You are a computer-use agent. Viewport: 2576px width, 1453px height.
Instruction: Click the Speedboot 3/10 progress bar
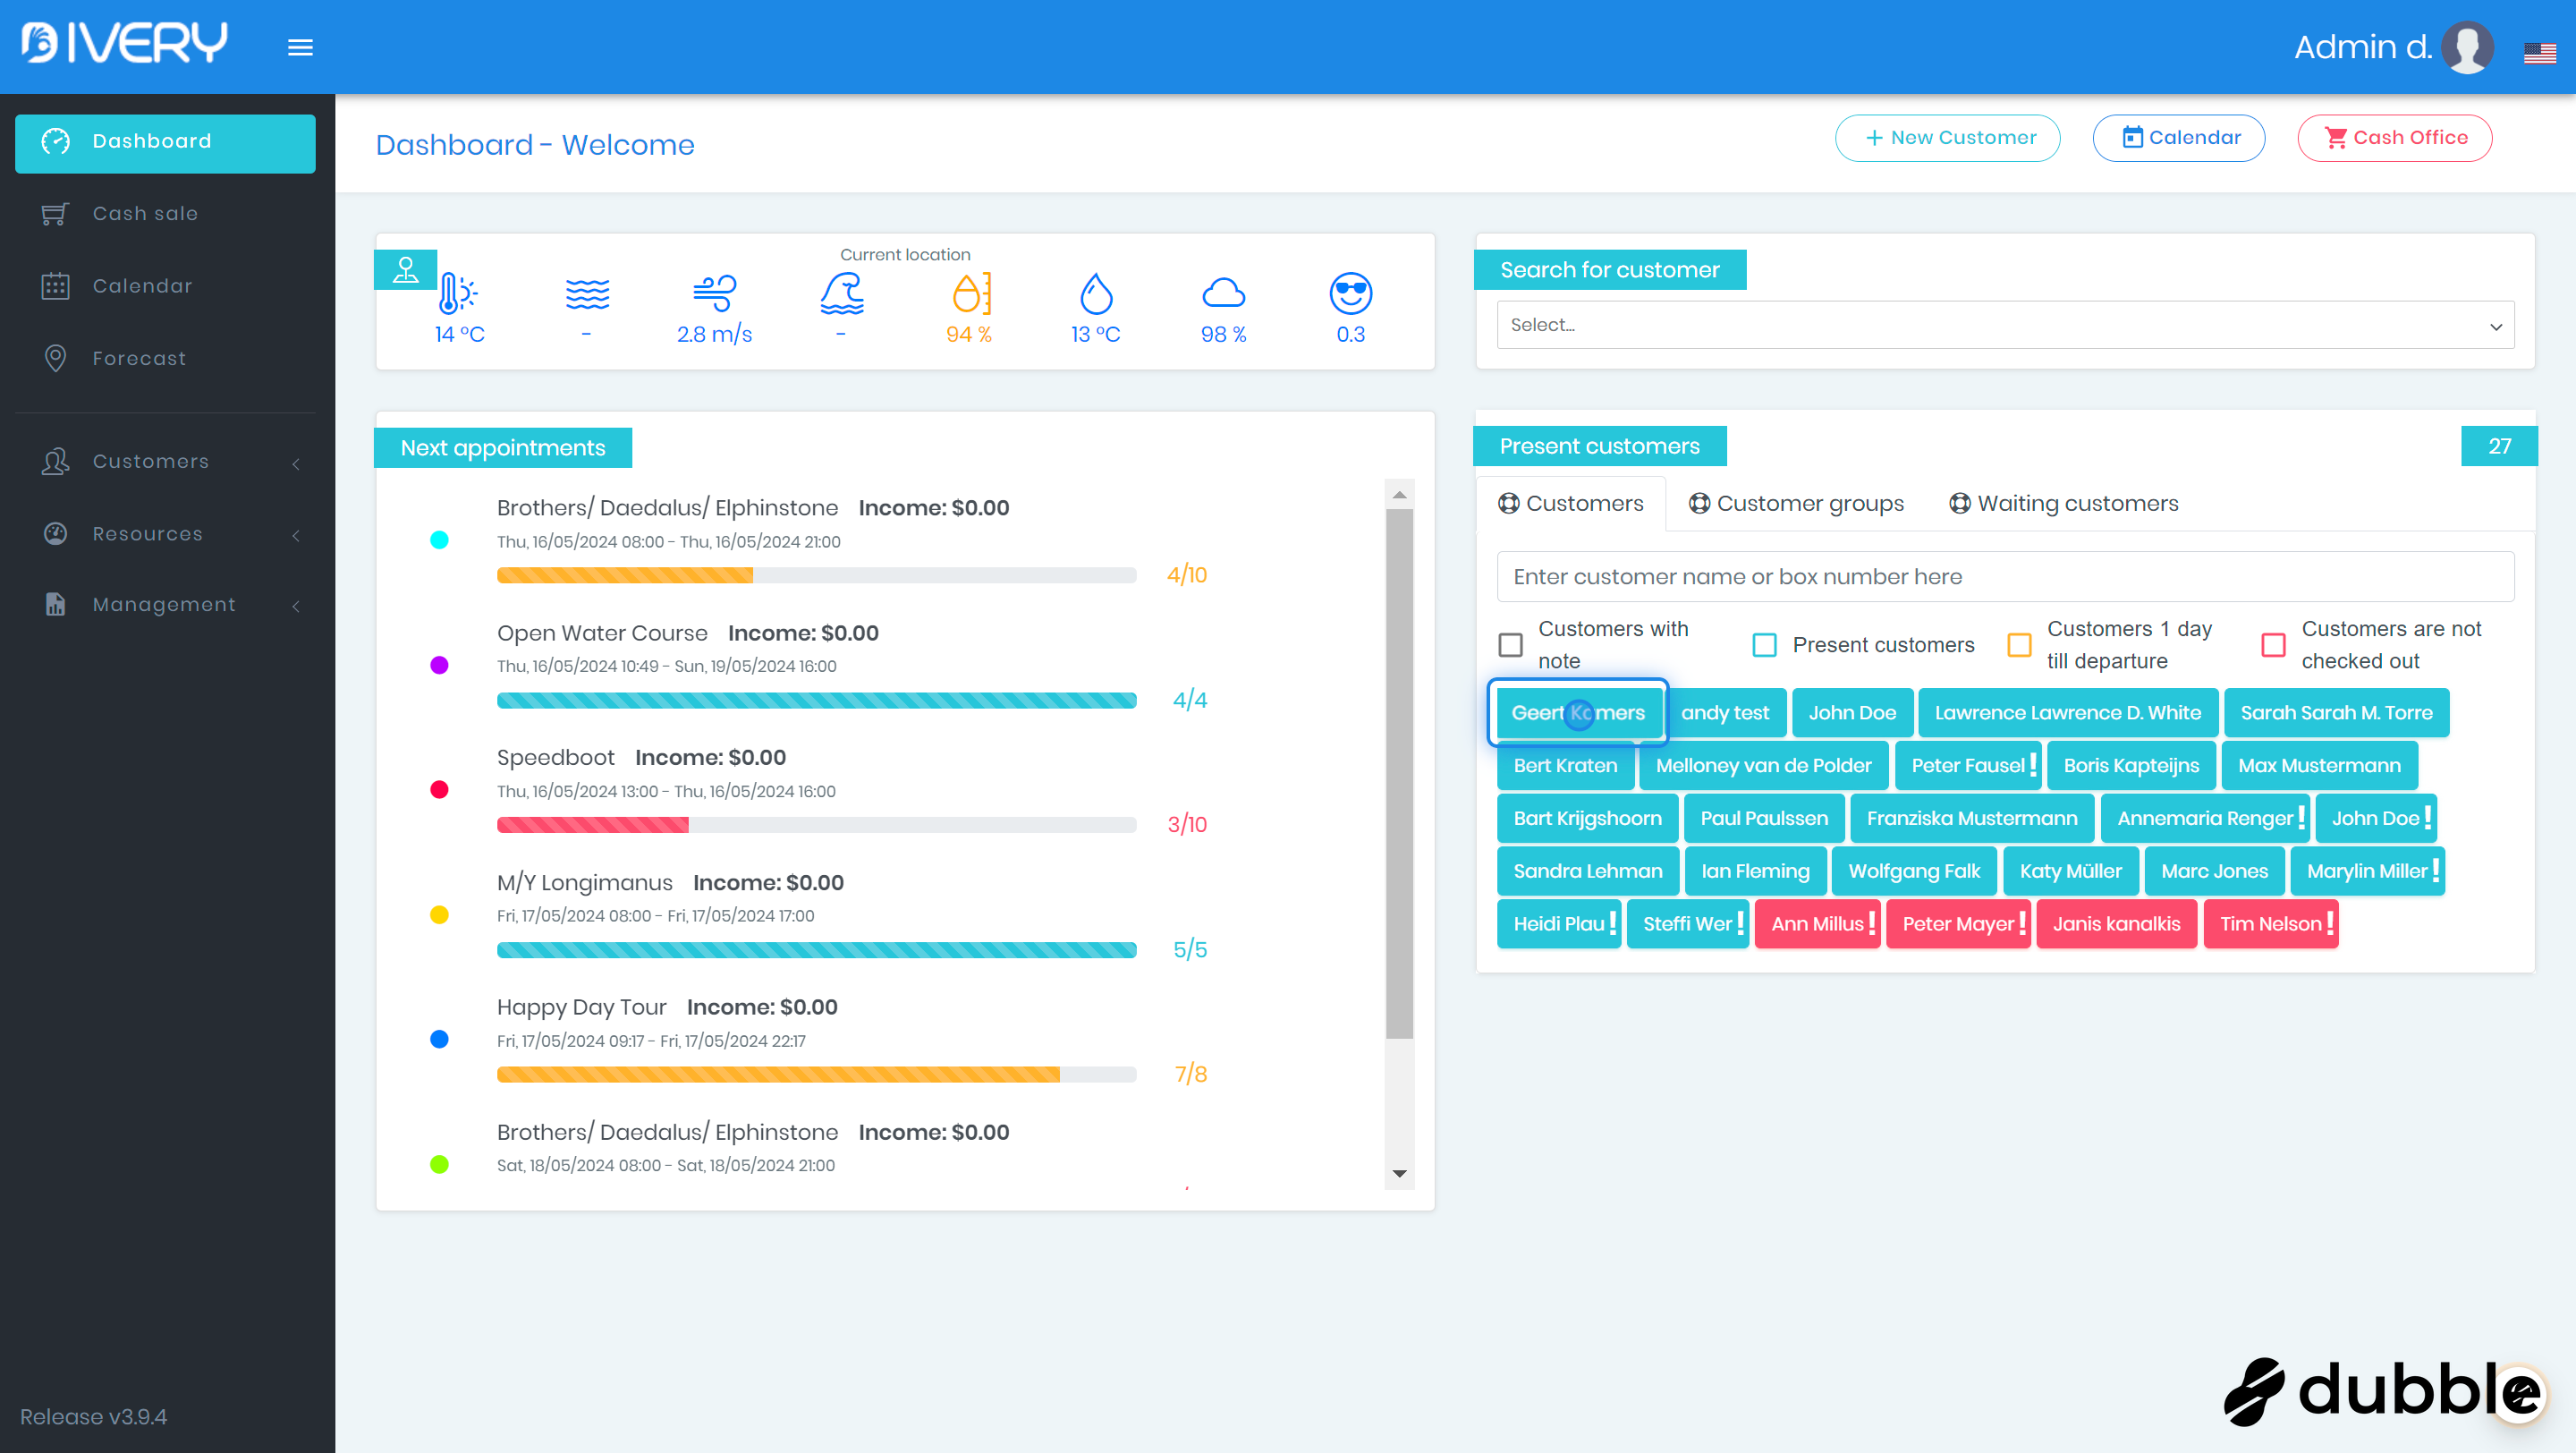pyautogui.click(x=816, y=824)
